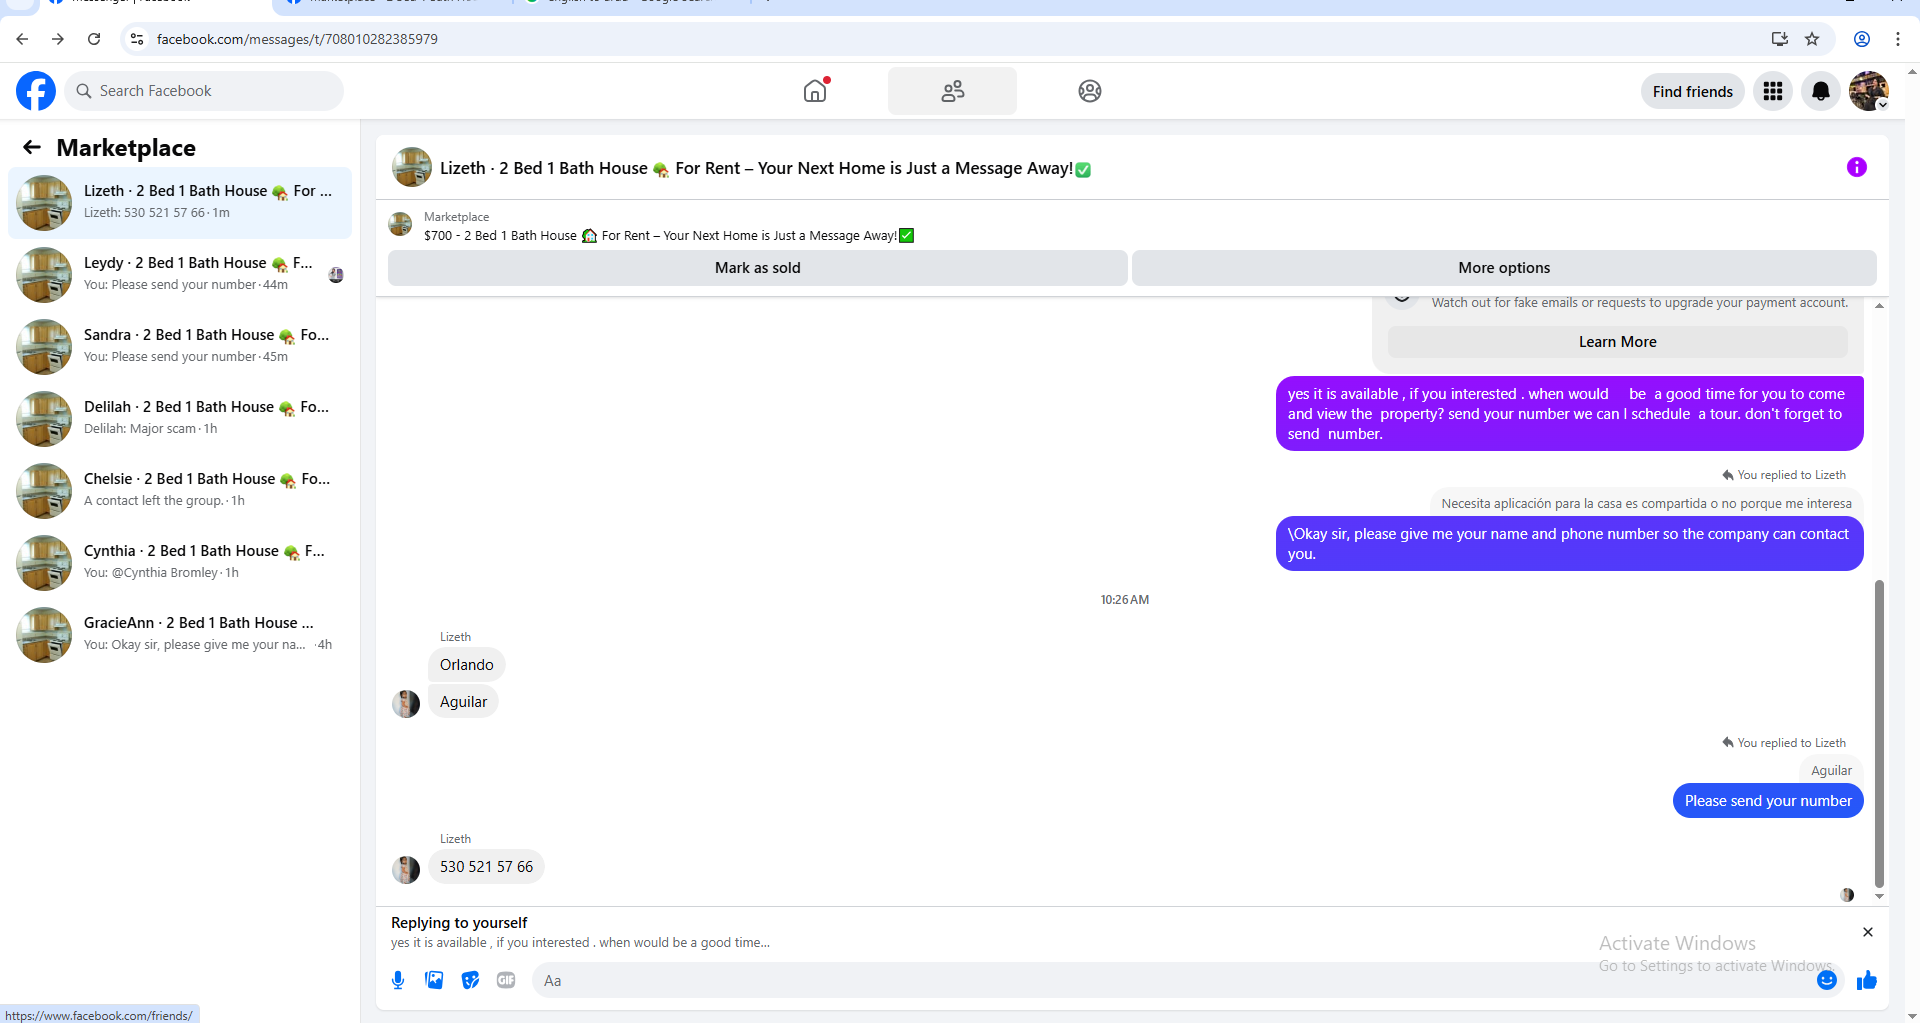Image resolution: width=1920 pixels, height=1023 pixels.
Task: Click the address bar URL
Action: point(297,39)
